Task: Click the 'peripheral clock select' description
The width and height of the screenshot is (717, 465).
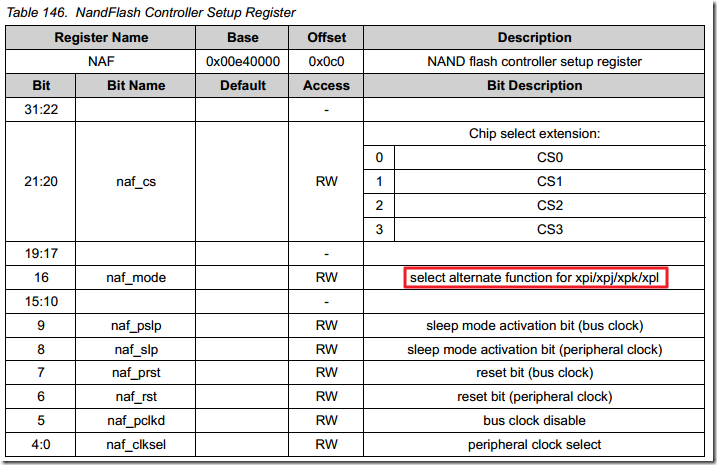Action: 534,445
